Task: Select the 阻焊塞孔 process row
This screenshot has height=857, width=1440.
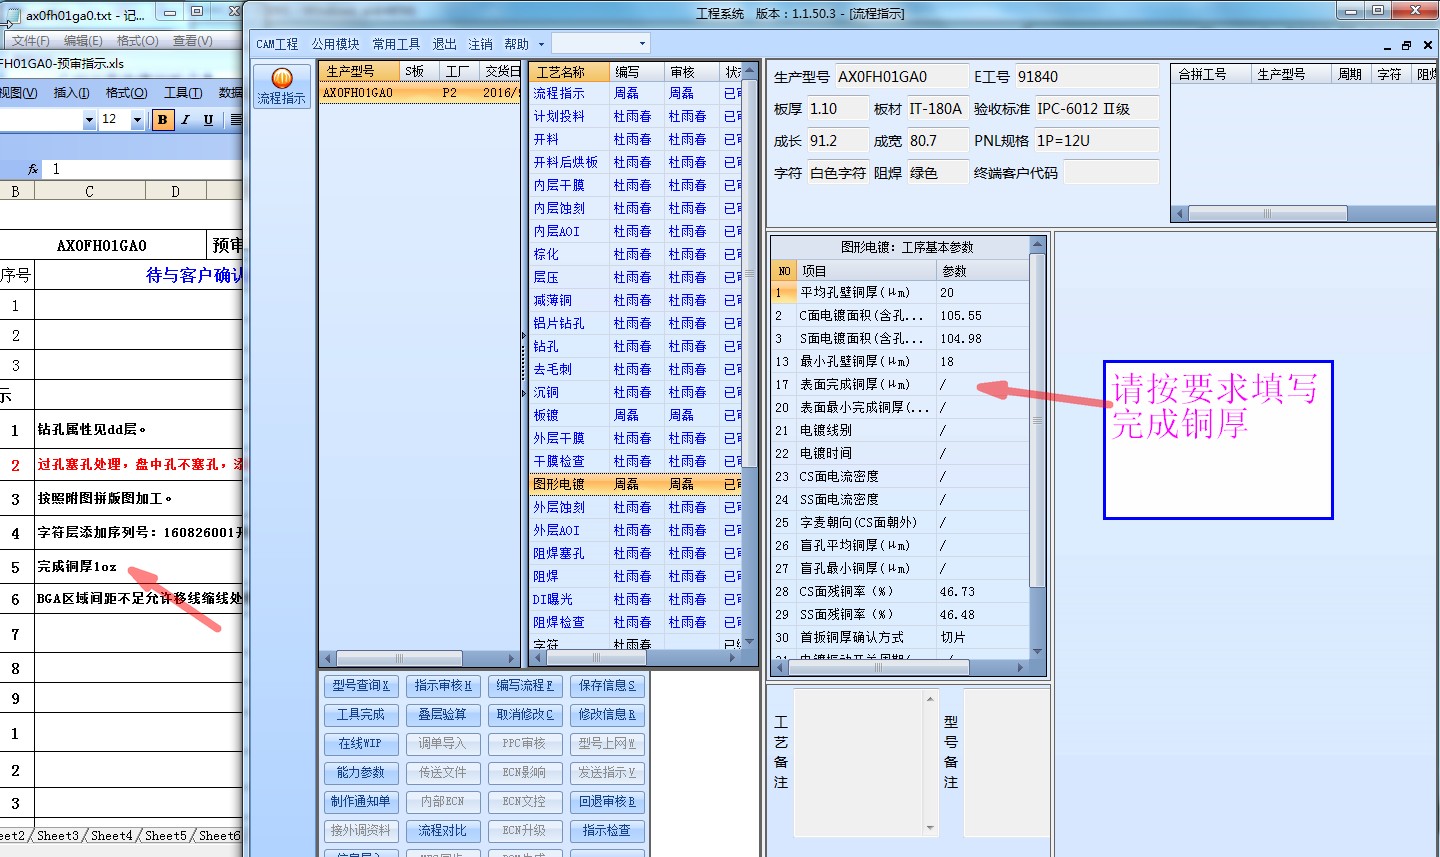Action: click(x=636, y=553)
